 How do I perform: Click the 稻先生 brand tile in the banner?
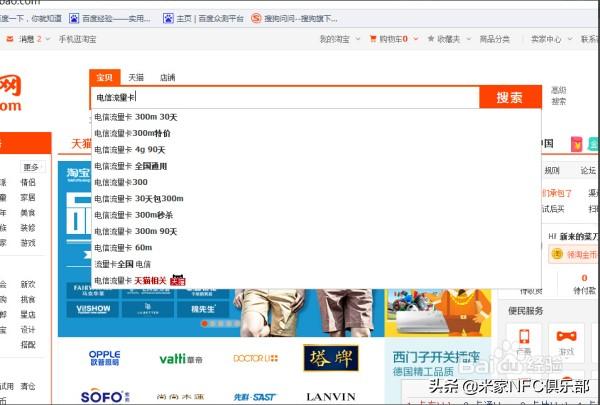tap(203, 309)
